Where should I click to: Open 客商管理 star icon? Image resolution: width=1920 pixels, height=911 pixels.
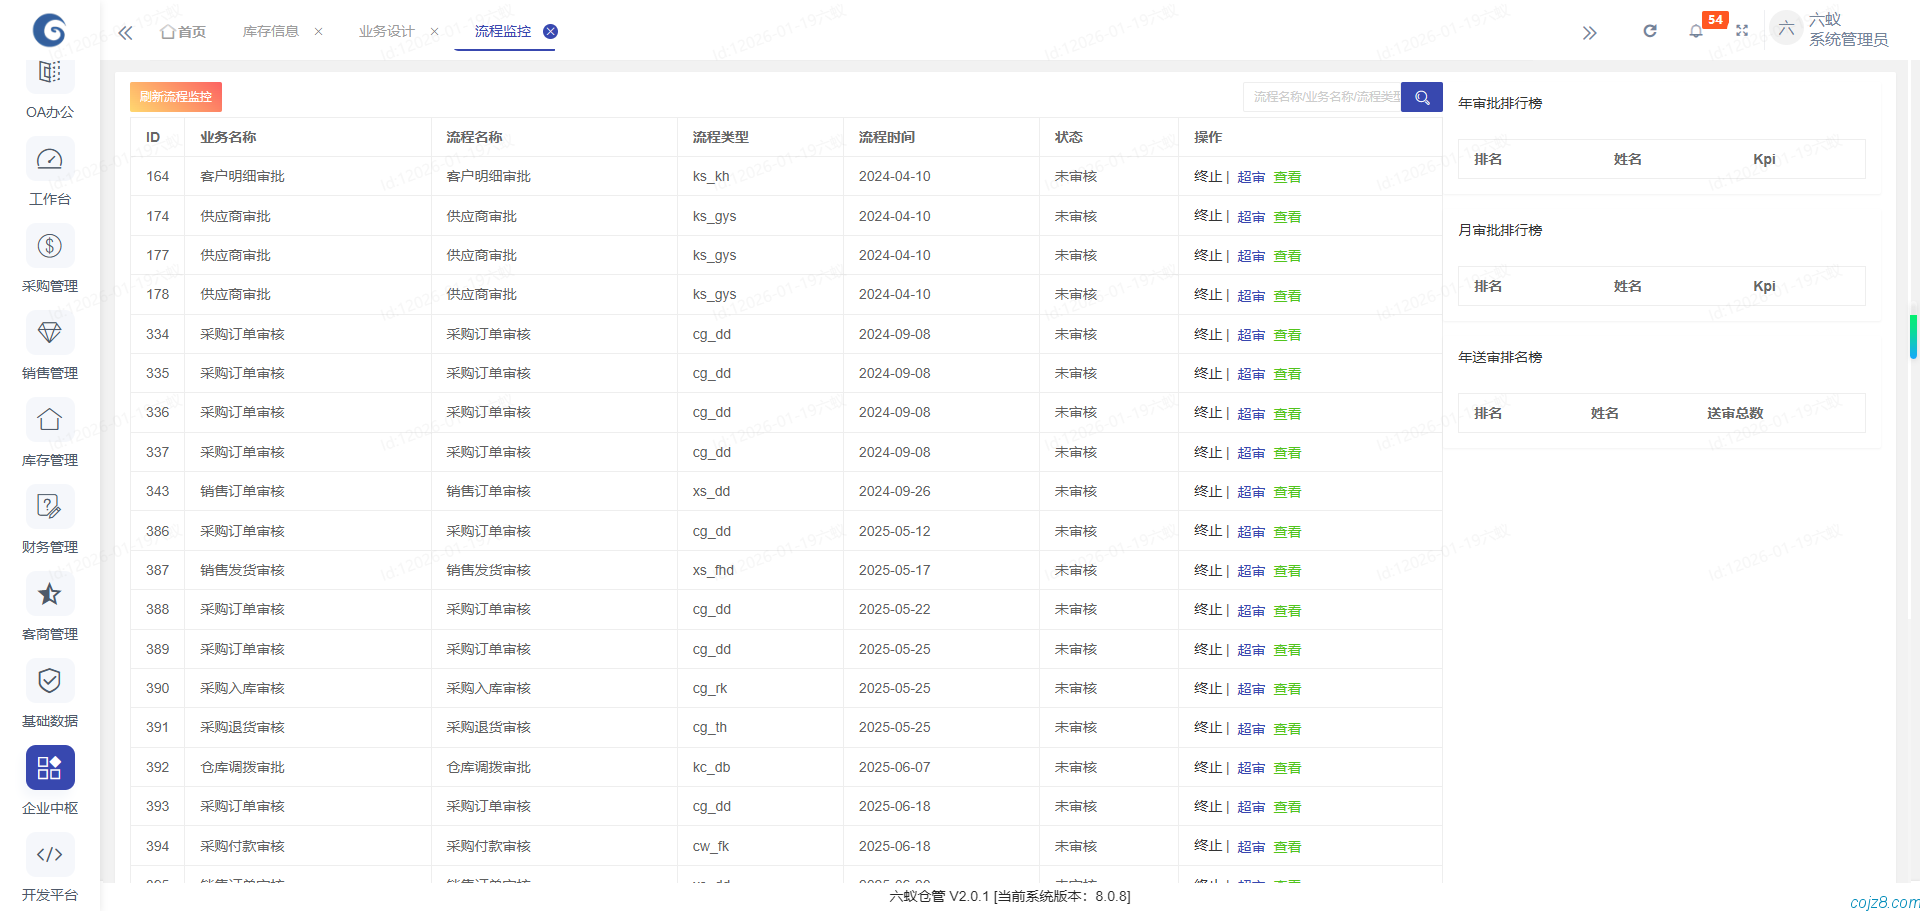[49, 595]
